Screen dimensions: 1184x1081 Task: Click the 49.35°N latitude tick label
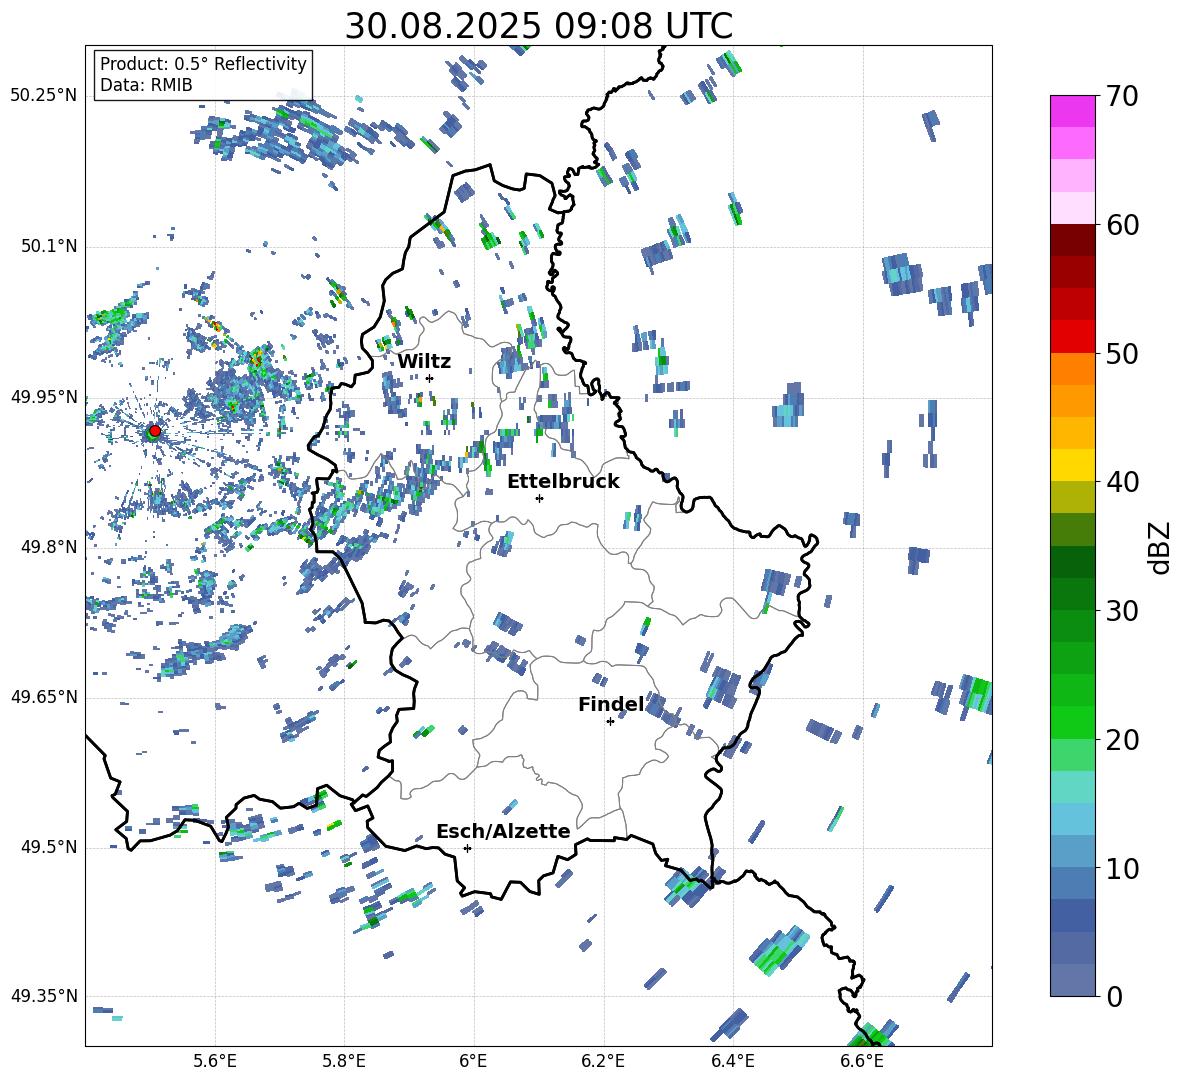pyautogui.click(x=43, y=996)
